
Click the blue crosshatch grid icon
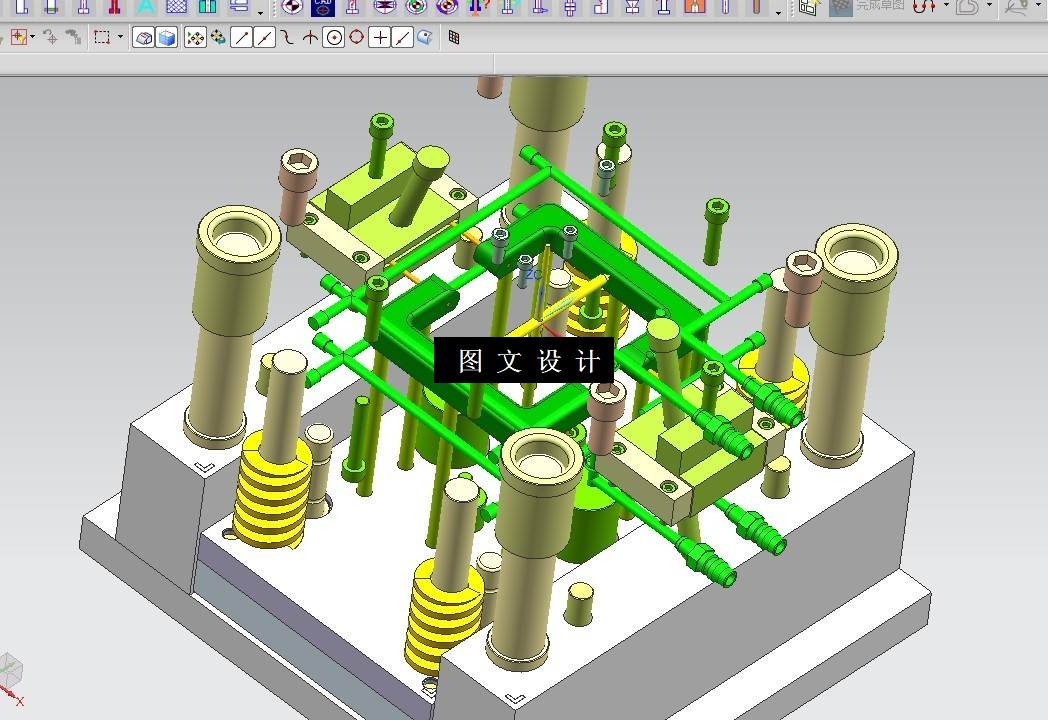176,7
